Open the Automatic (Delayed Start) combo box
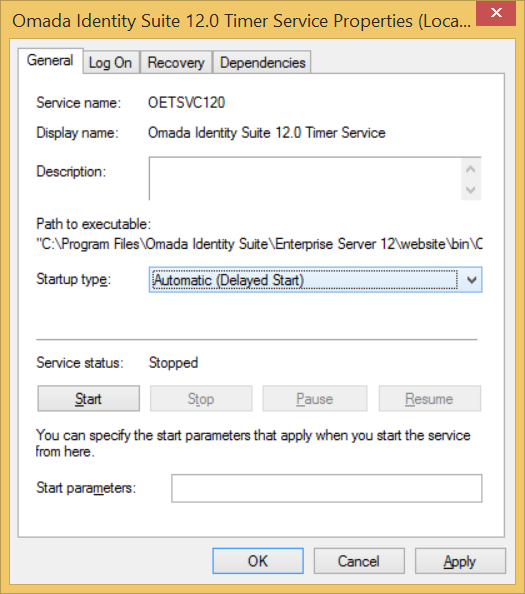Image resolution: width=525 pixels, height=594 pixels. coord(315,280)
